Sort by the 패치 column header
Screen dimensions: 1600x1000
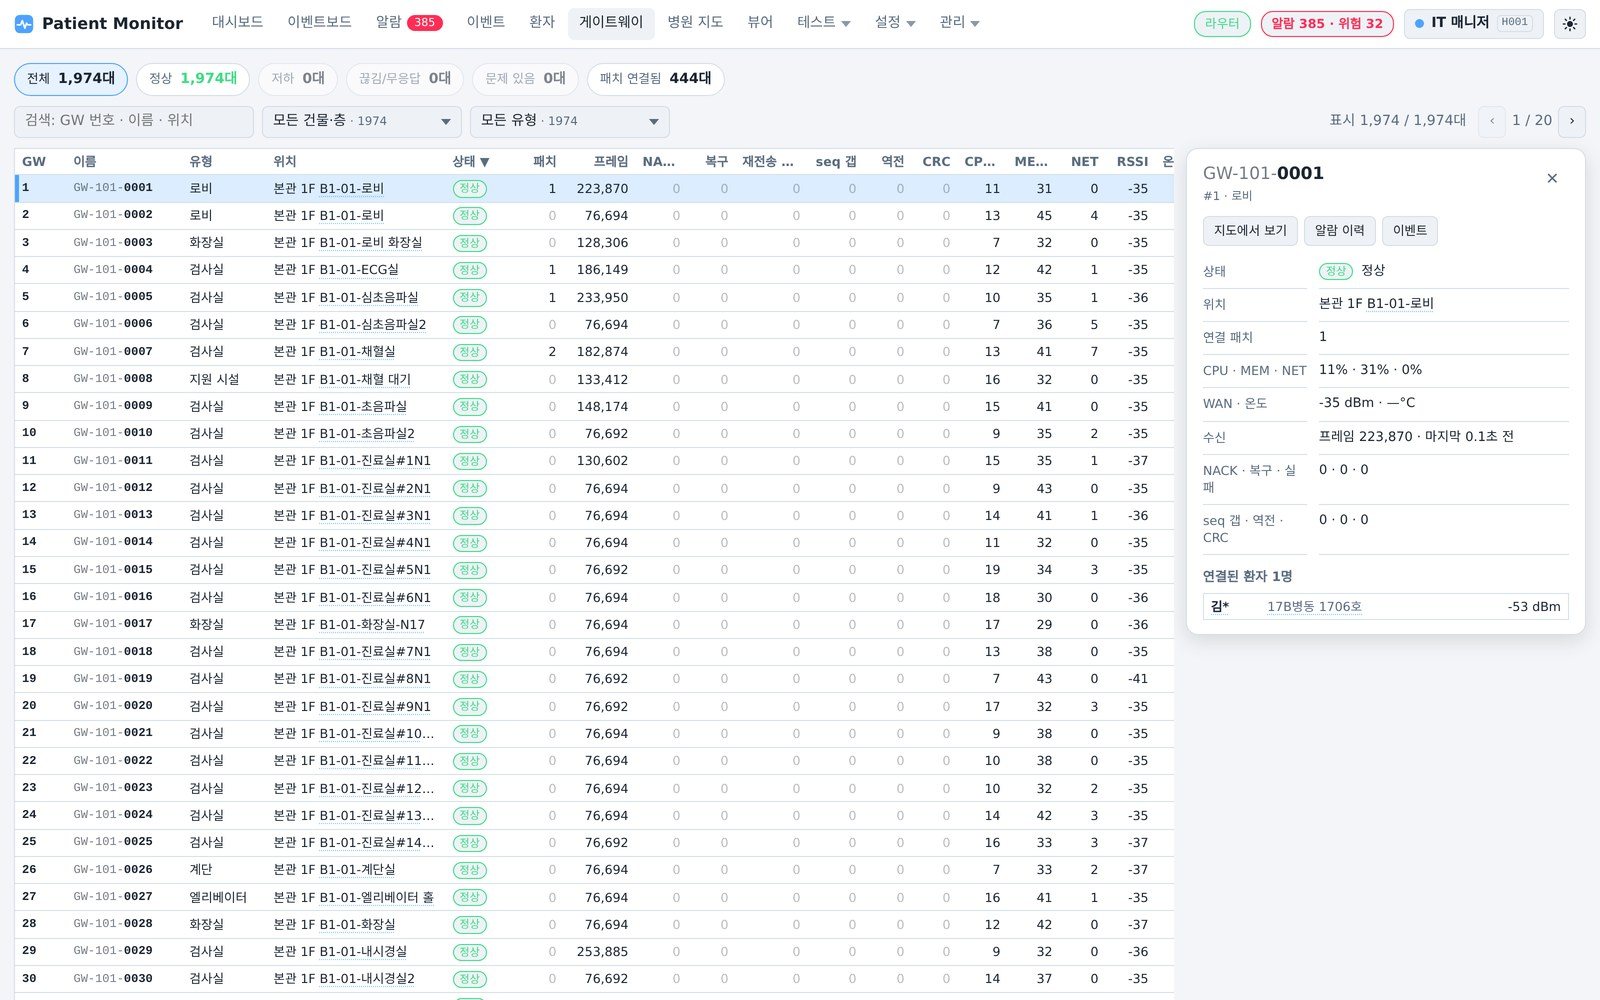point(544,161)
